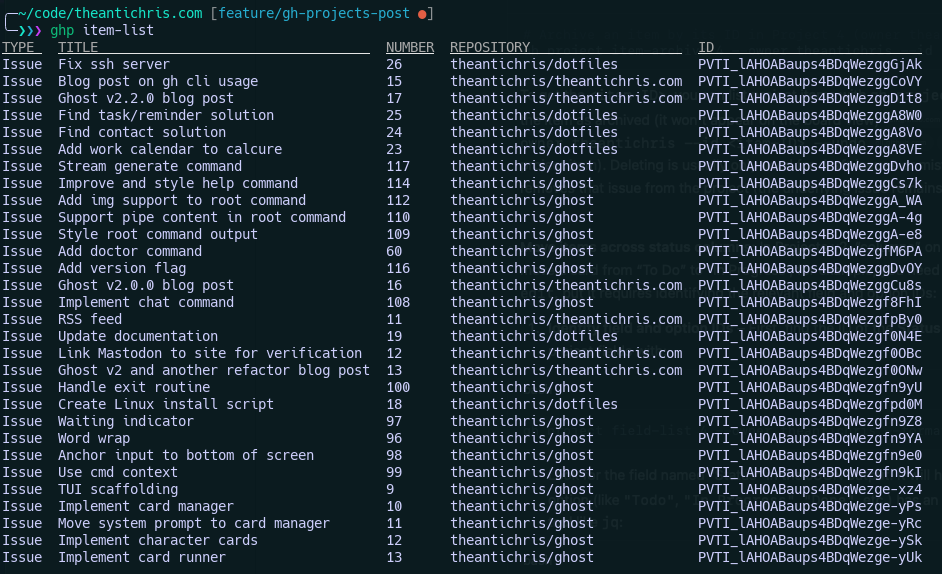Click the 'TUI scaffolding' issue title

click(118, 489)
